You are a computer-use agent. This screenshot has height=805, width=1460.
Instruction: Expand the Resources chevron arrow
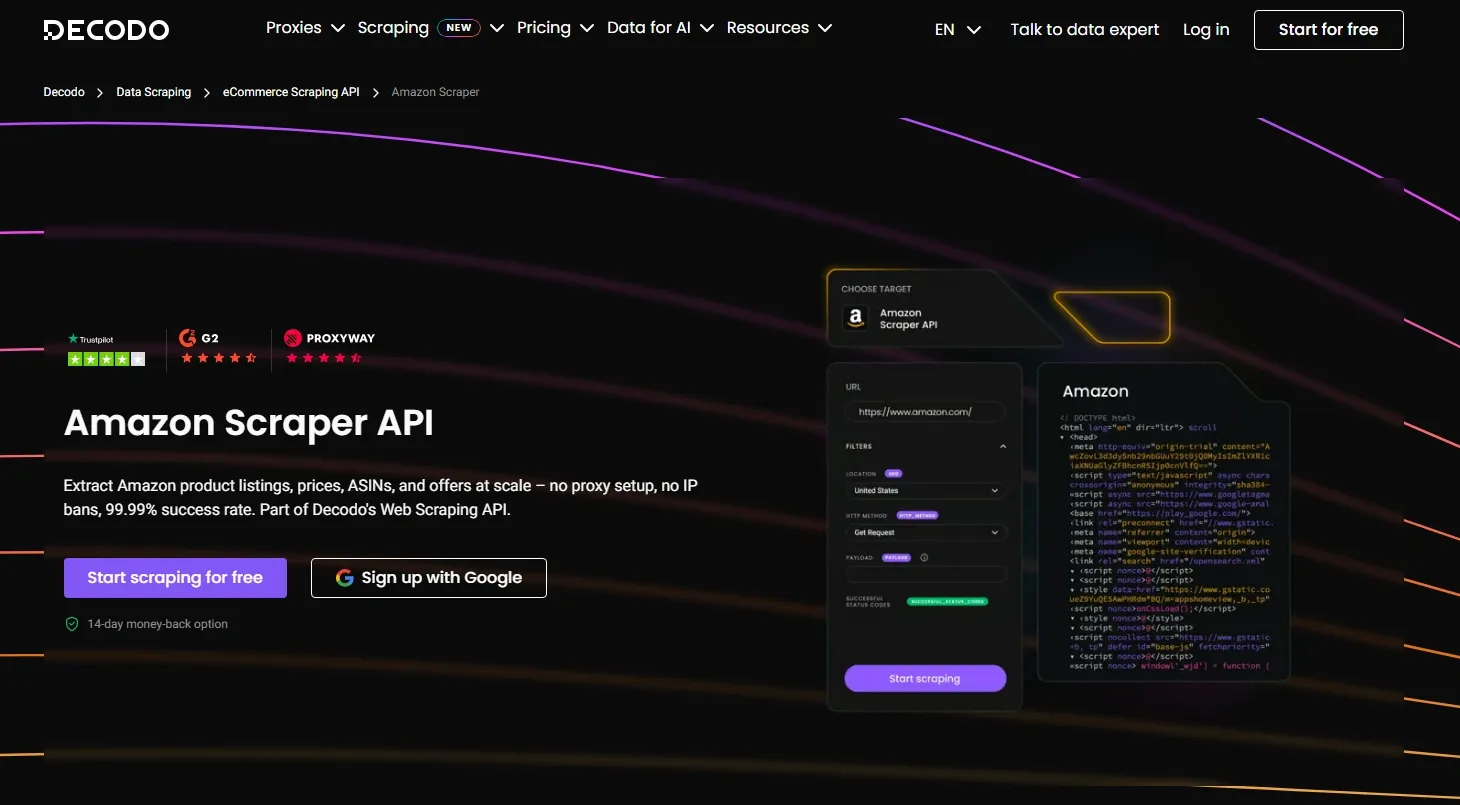(824, 28)
